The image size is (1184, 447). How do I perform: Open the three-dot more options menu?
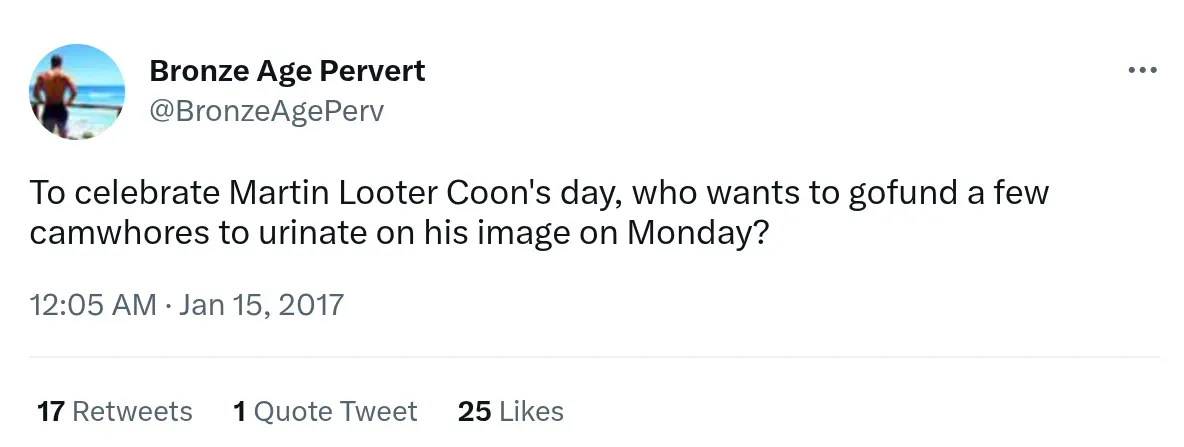tap(1141, 71)
